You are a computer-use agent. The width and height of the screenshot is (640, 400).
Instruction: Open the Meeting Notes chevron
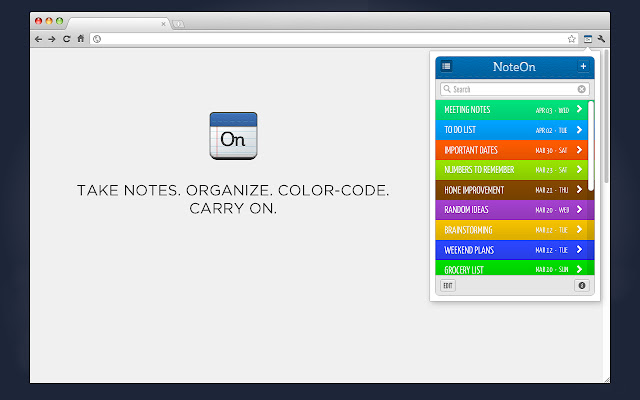coord(579,109)
